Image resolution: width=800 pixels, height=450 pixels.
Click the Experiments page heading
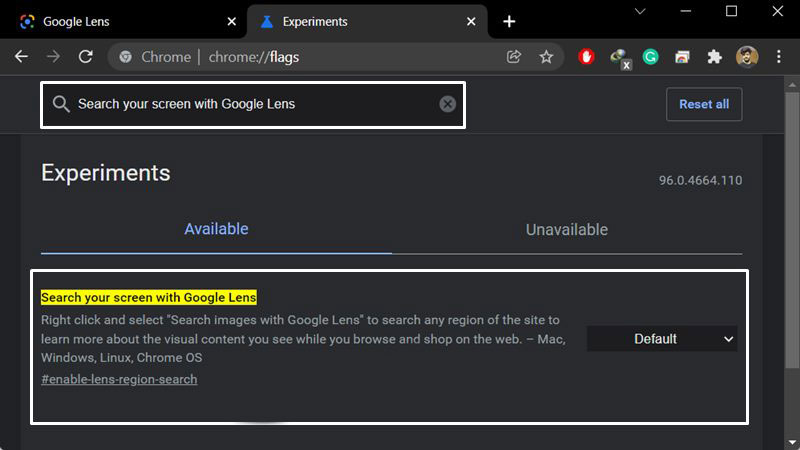point(106,173)
